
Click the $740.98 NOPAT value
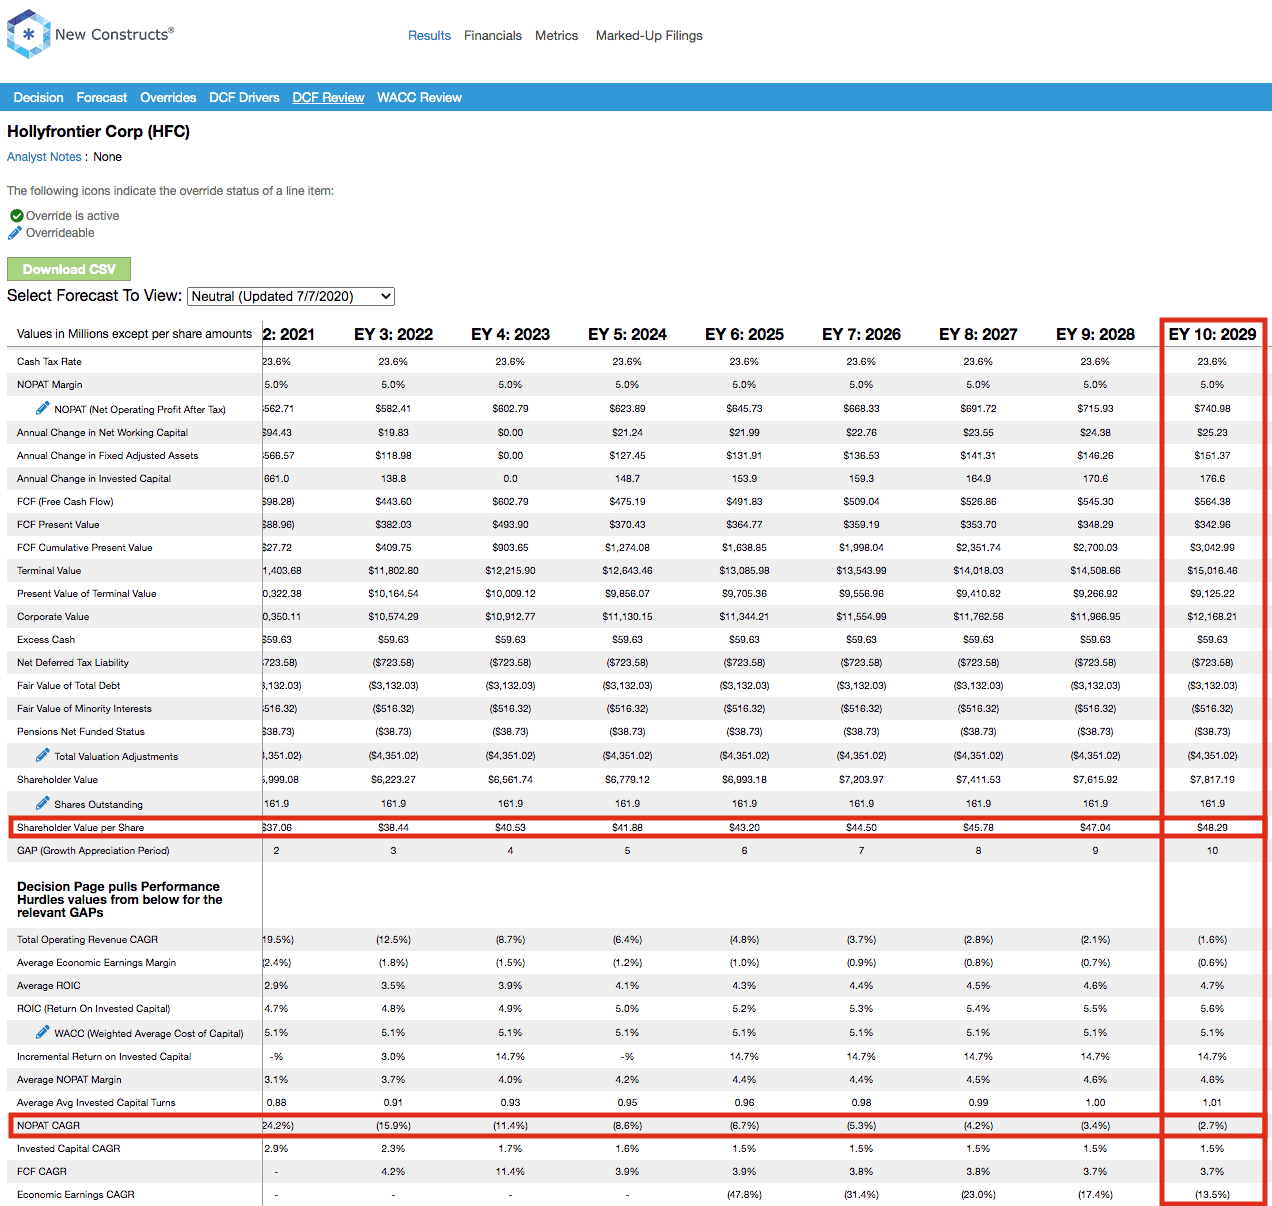pos(1212,409)
